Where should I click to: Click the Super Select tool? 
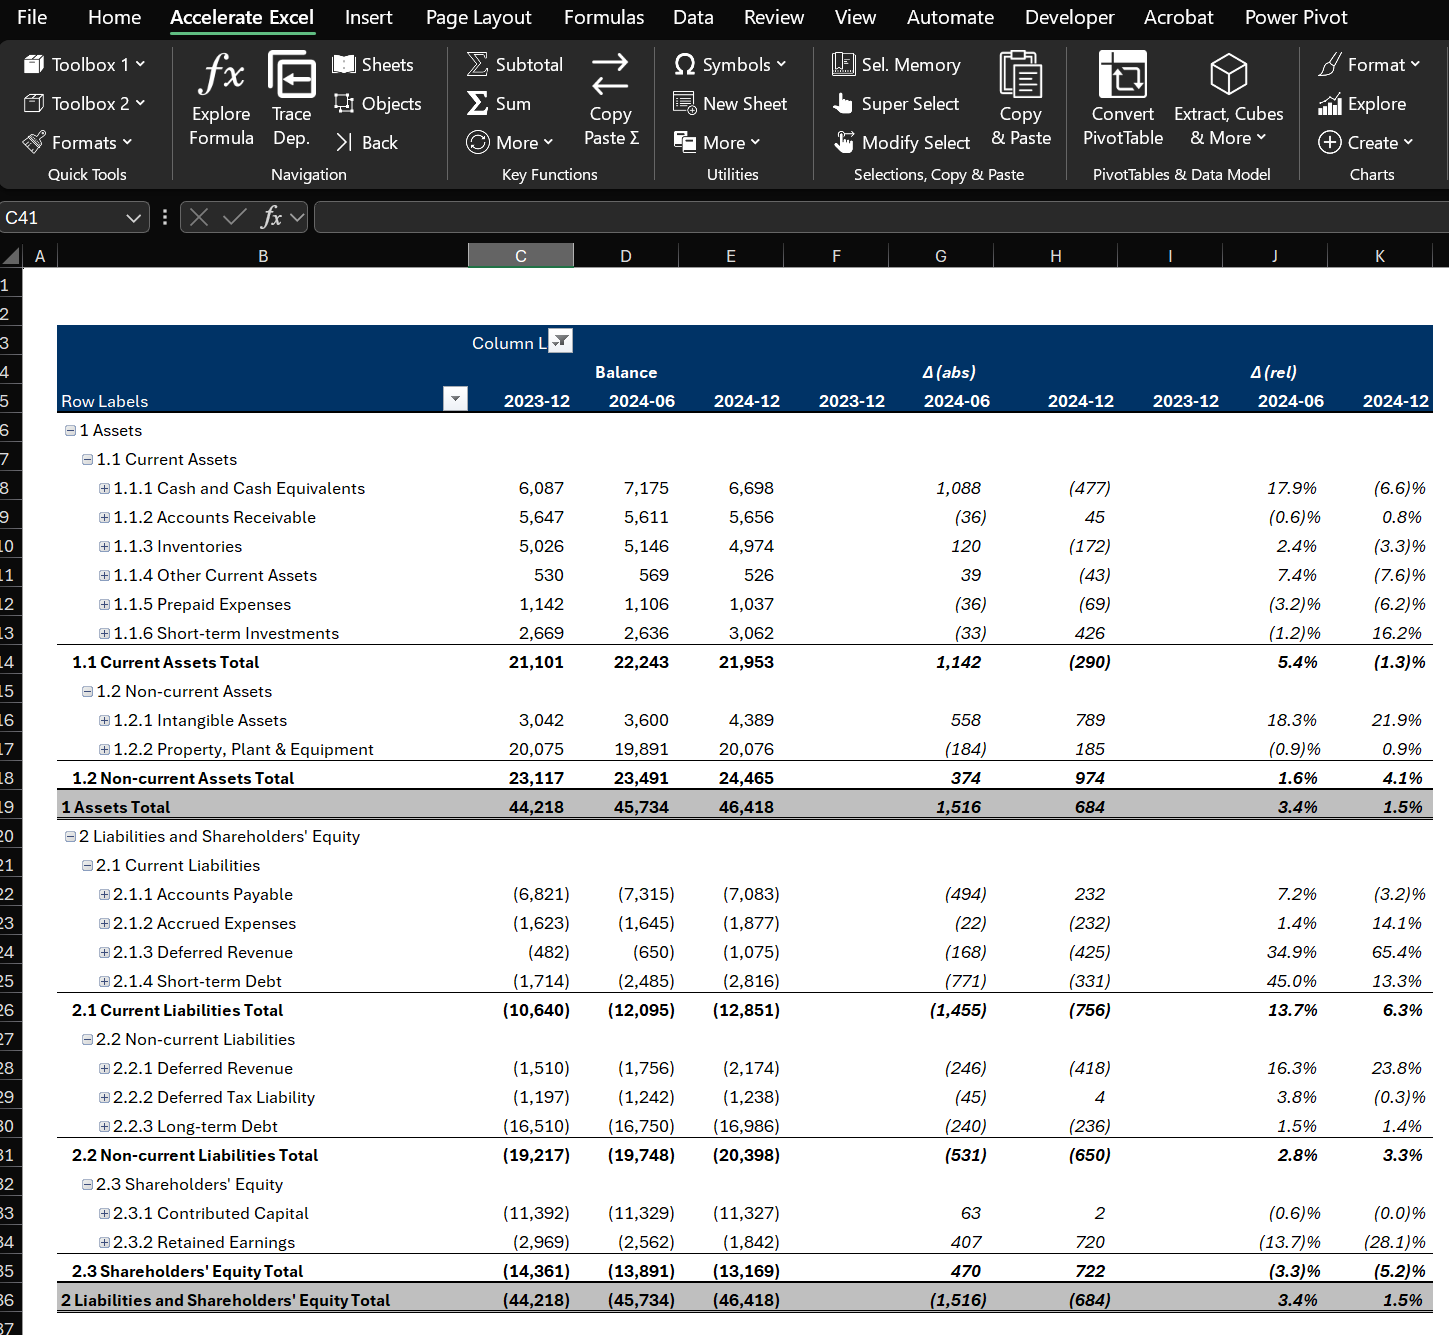point(896,104)
